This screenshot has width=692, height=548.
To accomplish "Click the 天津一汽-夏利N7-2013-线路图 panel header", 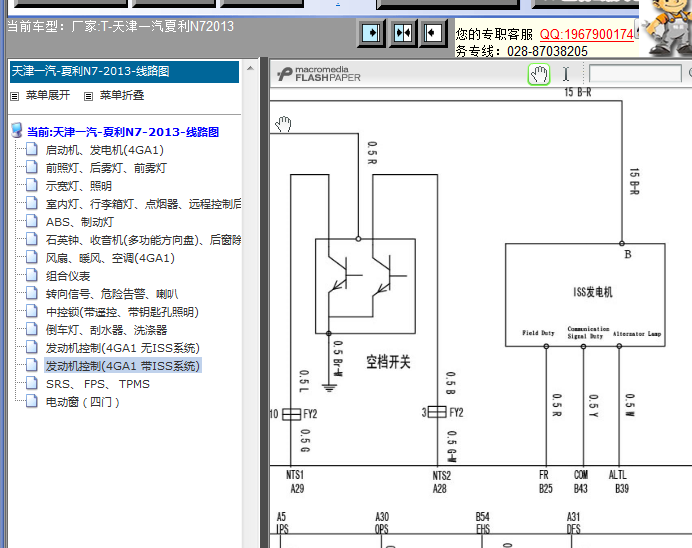I will [124, 71].
